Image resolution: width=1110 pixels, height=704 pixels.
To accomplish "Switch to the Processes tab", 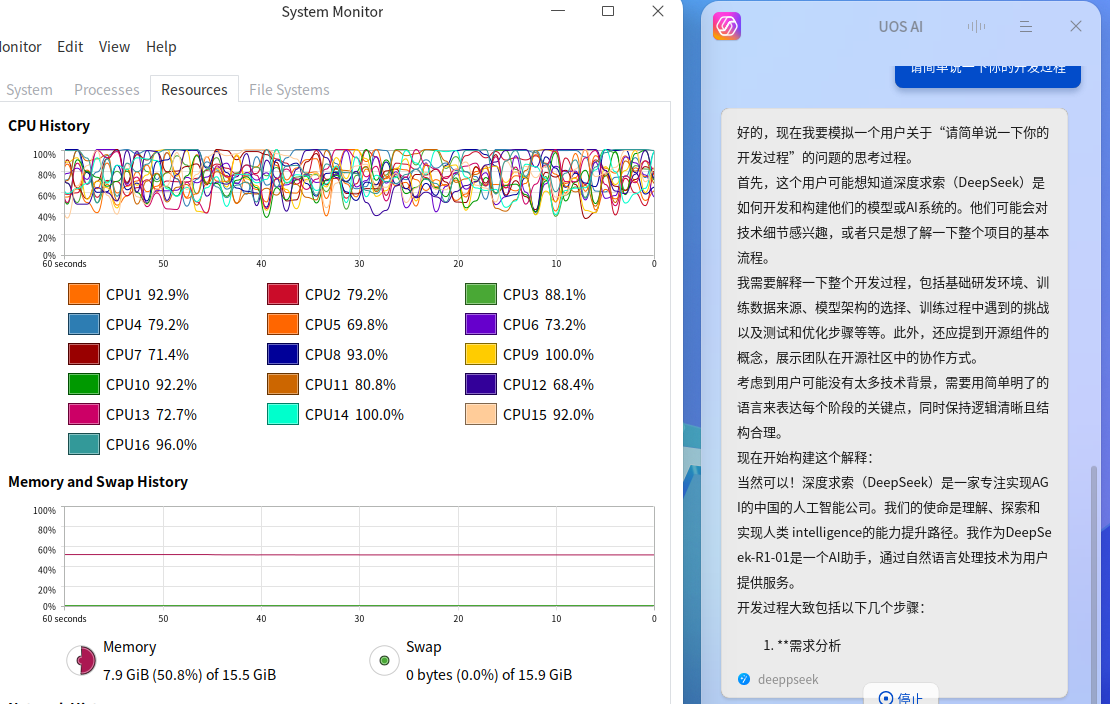I will coord(106,90).
